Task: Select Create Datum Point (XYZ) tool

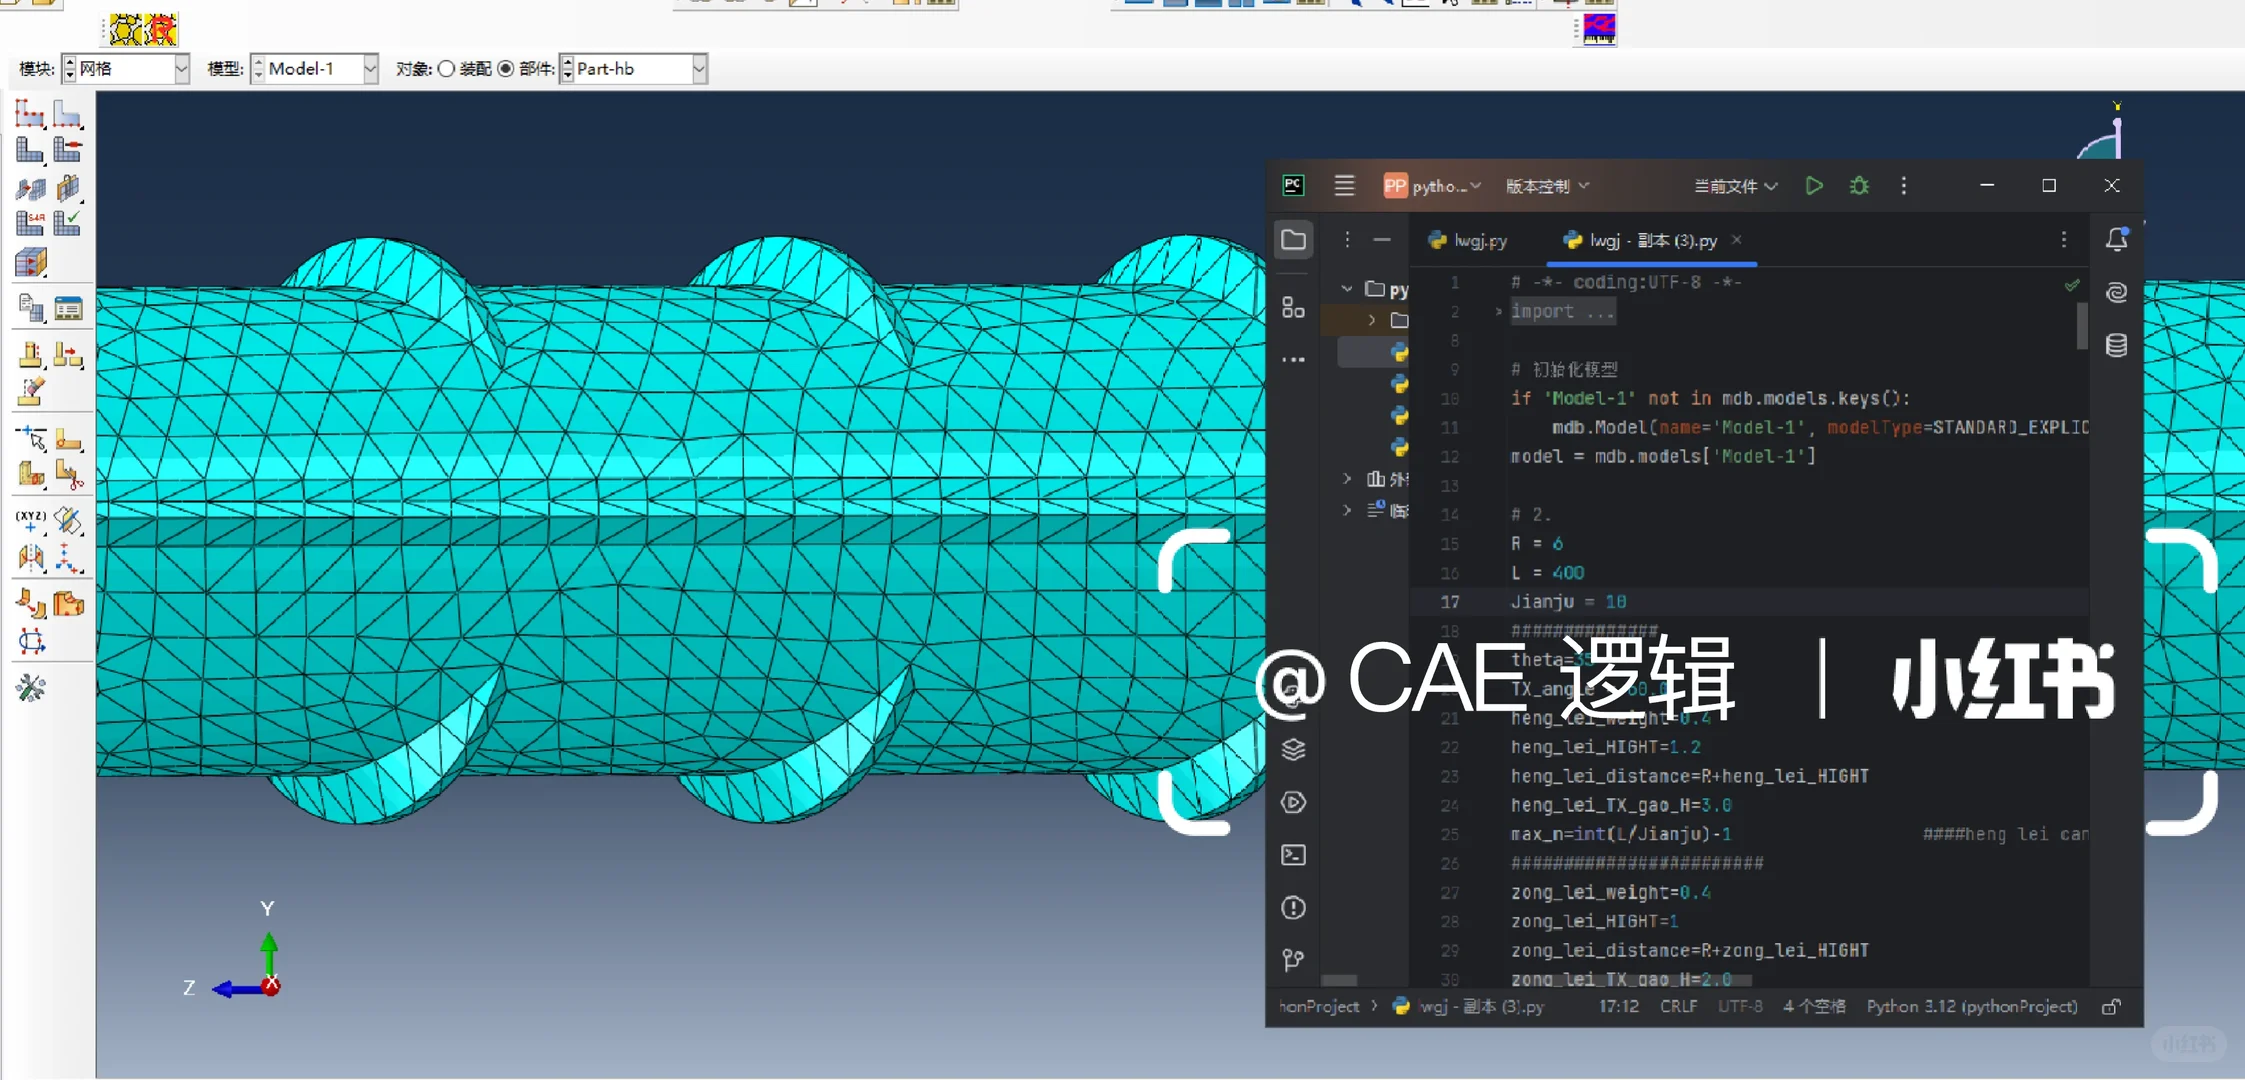Action: coord(30,520)
